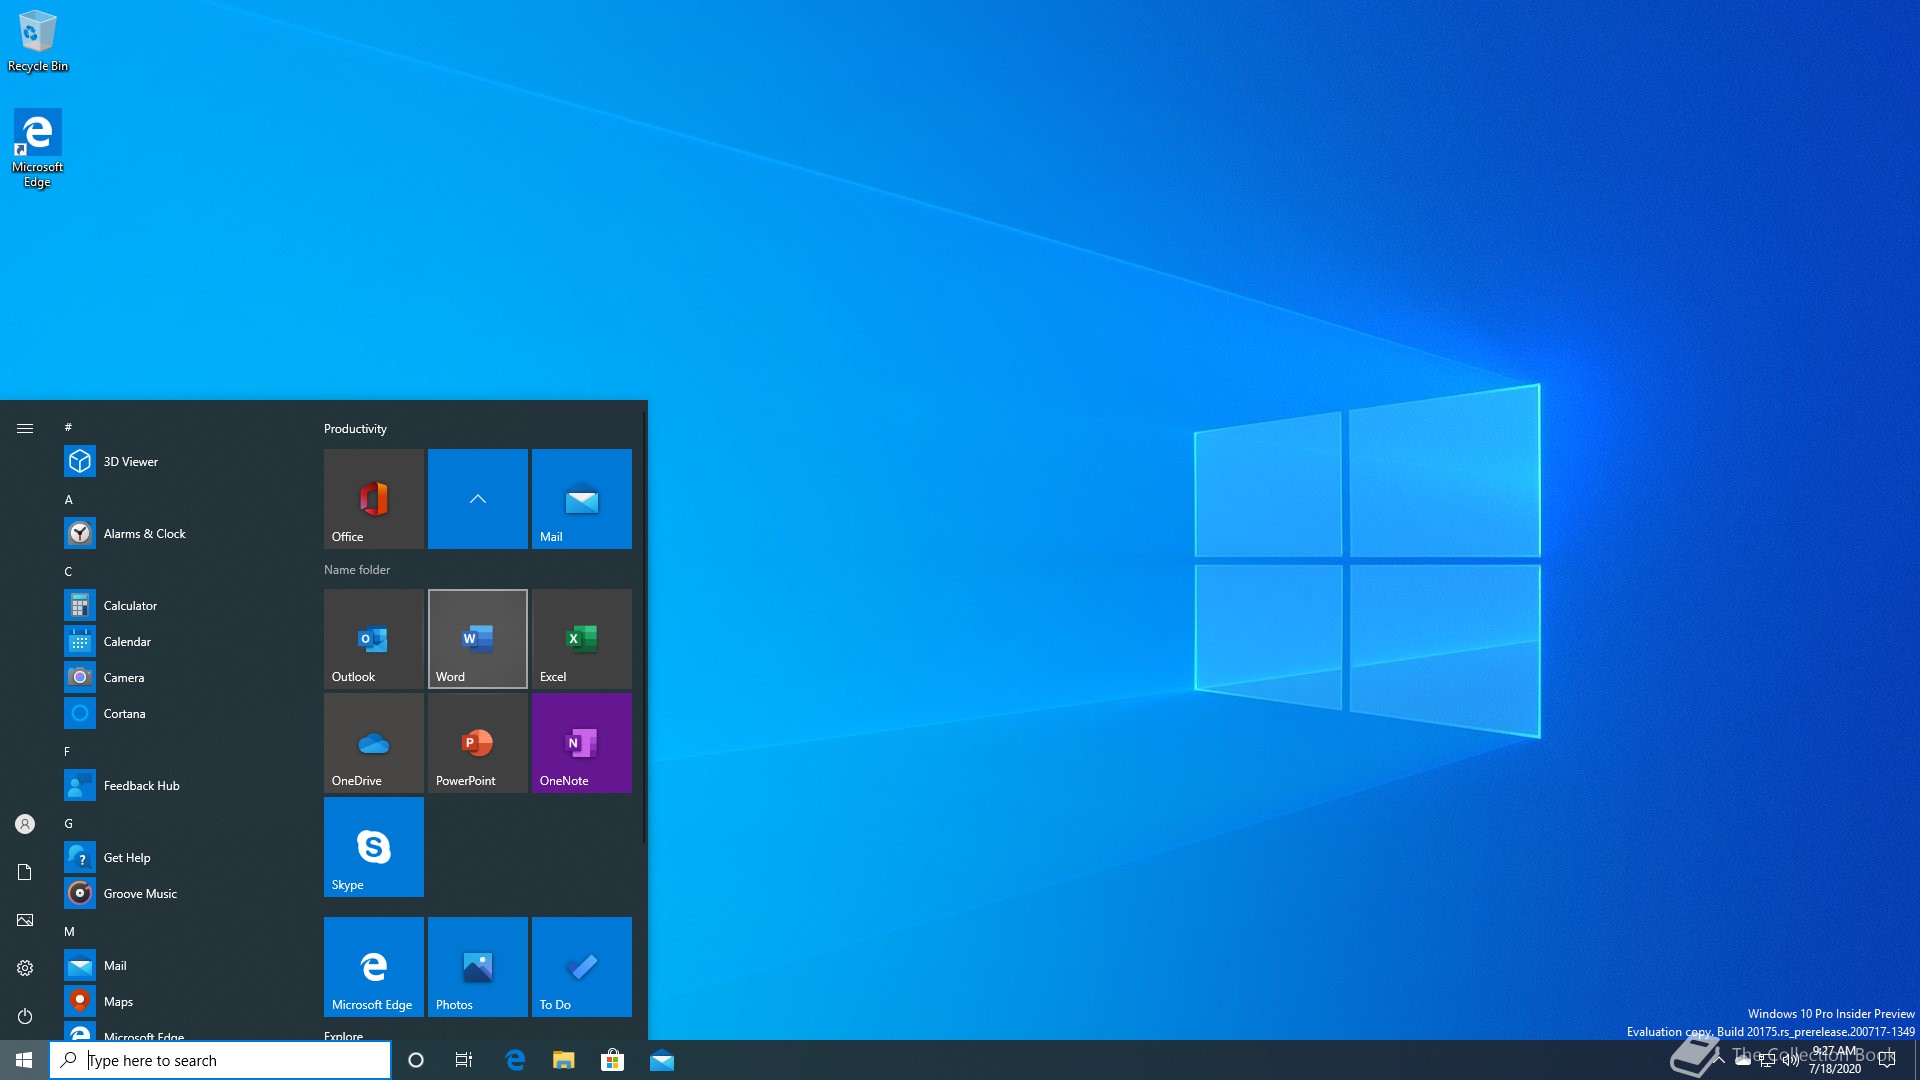Open Cortana from the app list
This screenshot has height=1080, width=1920.
[180, 714]
